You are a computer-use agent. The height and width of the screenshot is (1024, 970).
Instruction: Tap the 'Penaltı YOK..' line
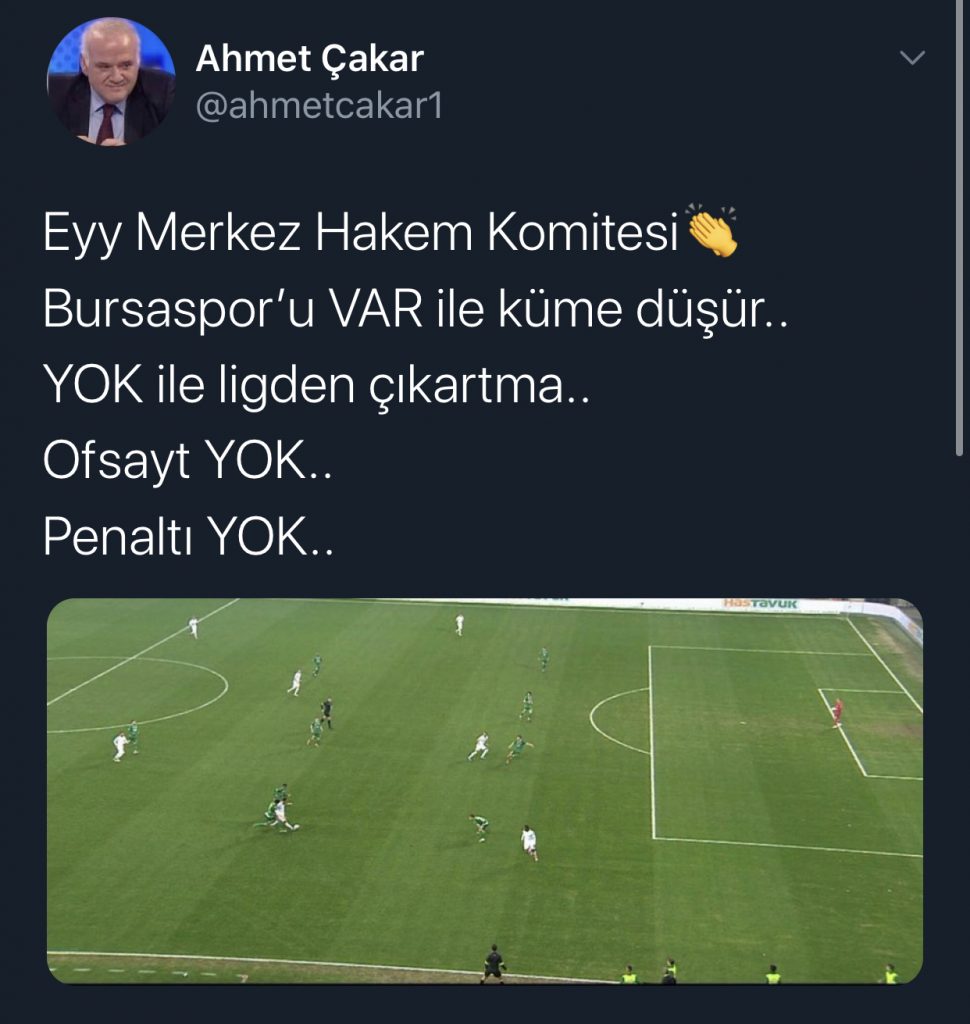(188, 537)
